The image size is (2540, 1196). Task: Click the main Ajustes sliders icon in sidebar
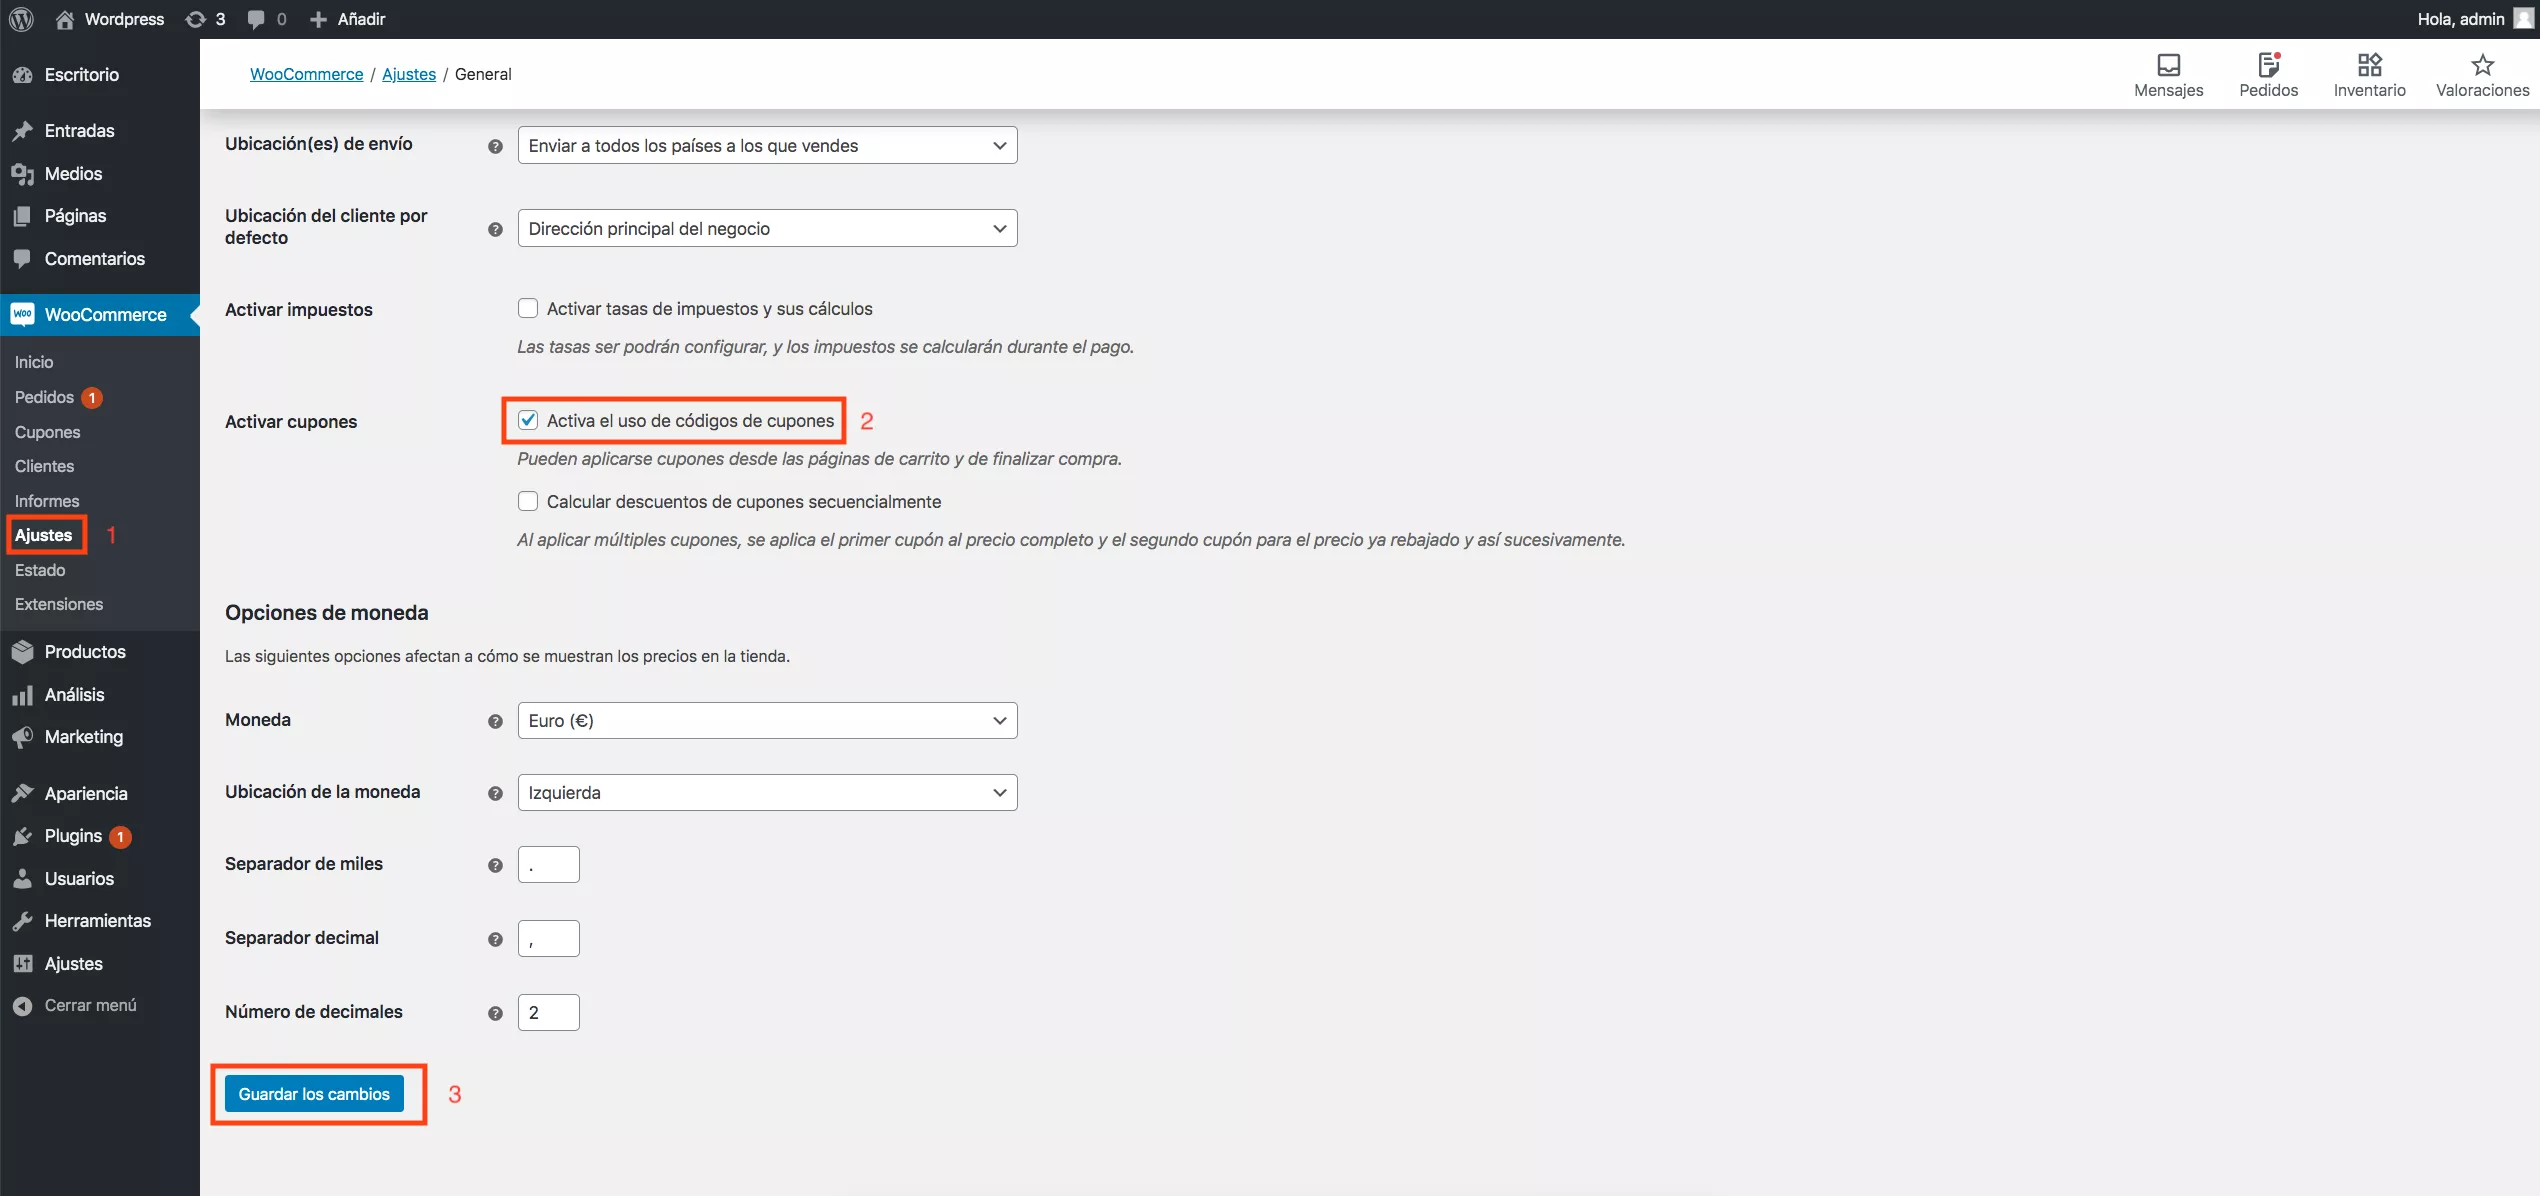pos(22,964)
